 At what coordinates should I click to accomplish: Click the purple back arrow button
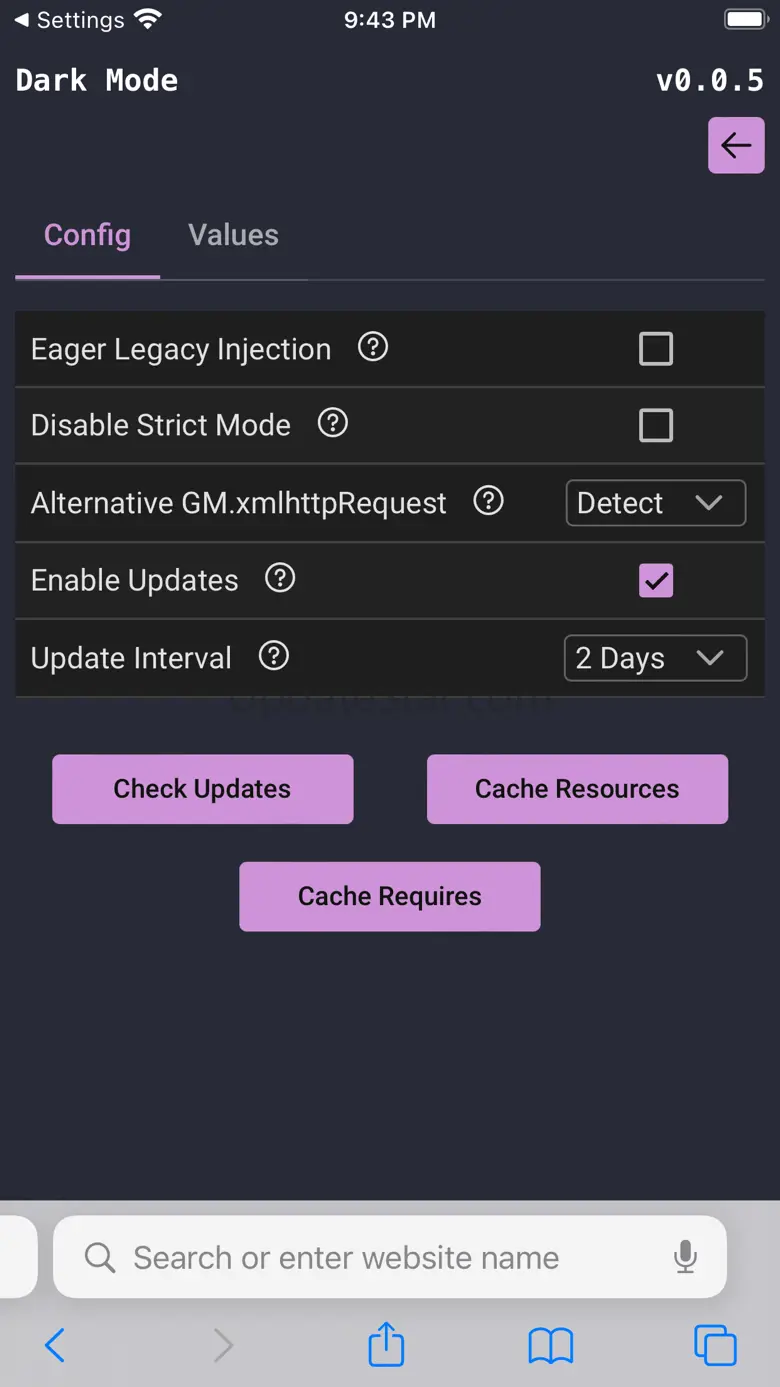tap(736, 146)
